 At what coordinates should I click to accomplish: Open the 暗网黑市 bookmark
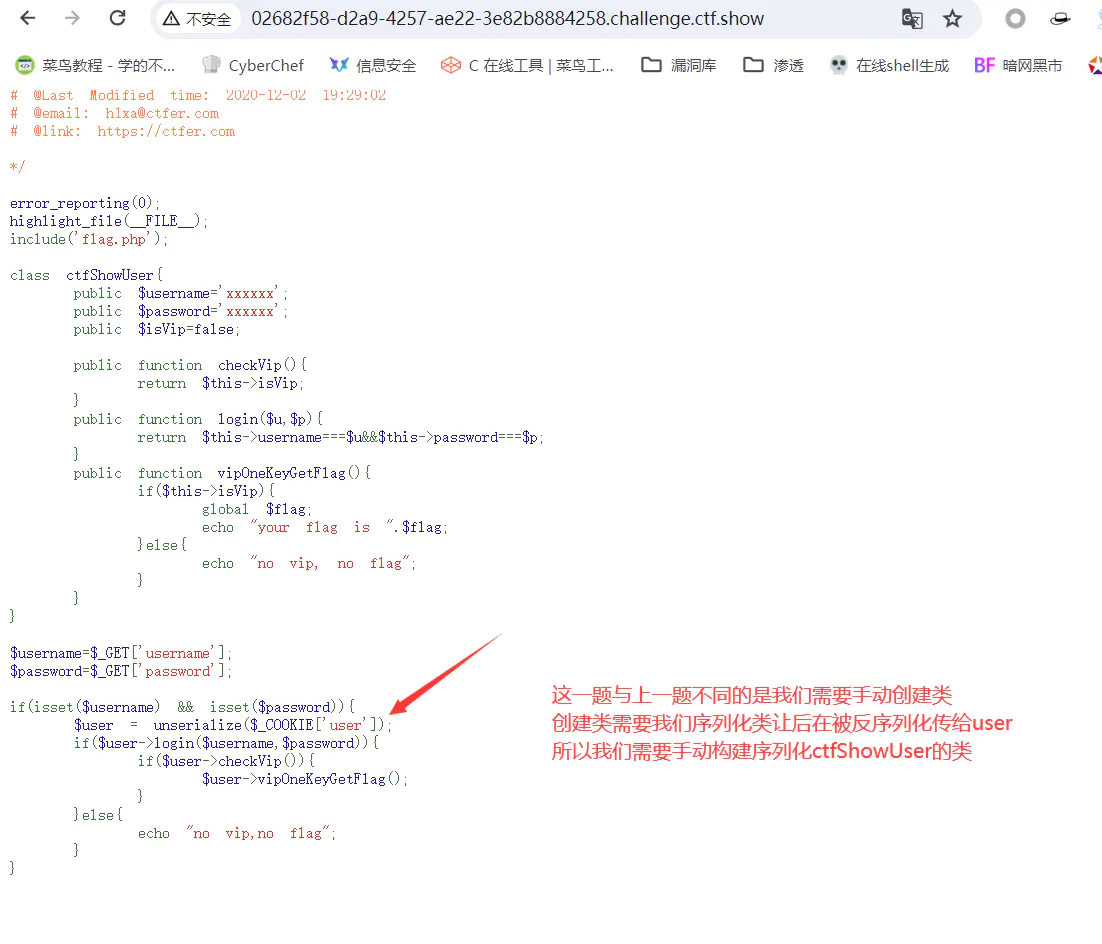click(1018, 65)
